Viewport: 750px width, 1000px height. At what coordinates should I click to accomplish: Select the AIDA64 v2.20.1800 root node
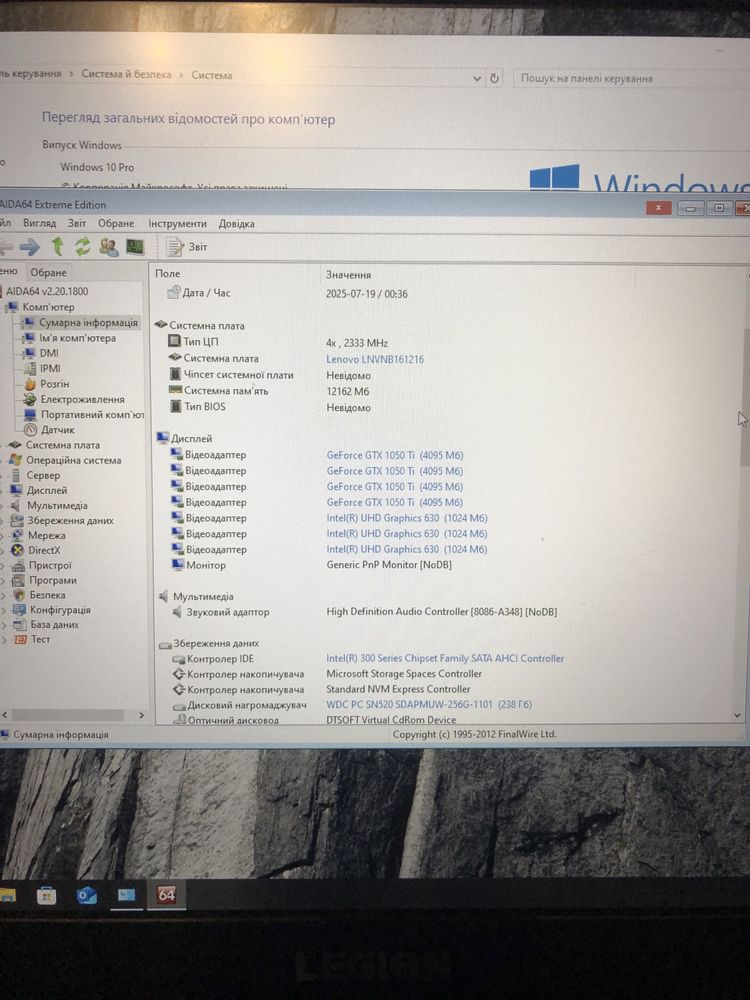pos(47,291)
